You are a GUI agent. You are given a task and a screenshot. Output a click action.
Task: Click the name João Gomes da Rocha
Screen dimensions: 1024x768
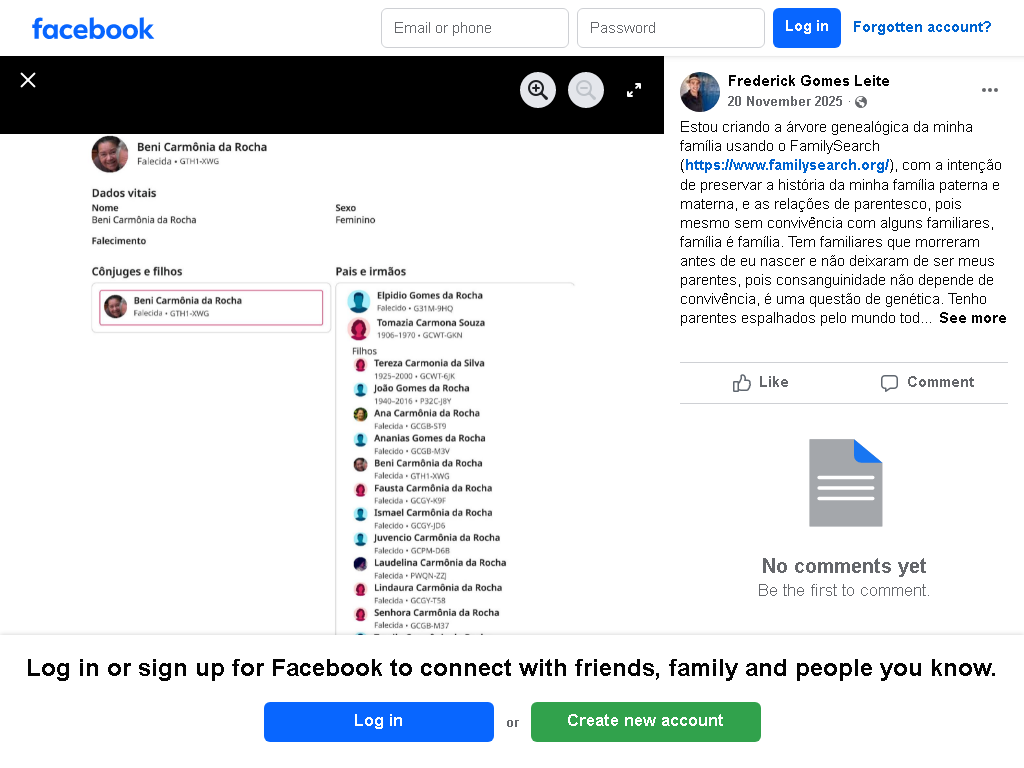422,388
